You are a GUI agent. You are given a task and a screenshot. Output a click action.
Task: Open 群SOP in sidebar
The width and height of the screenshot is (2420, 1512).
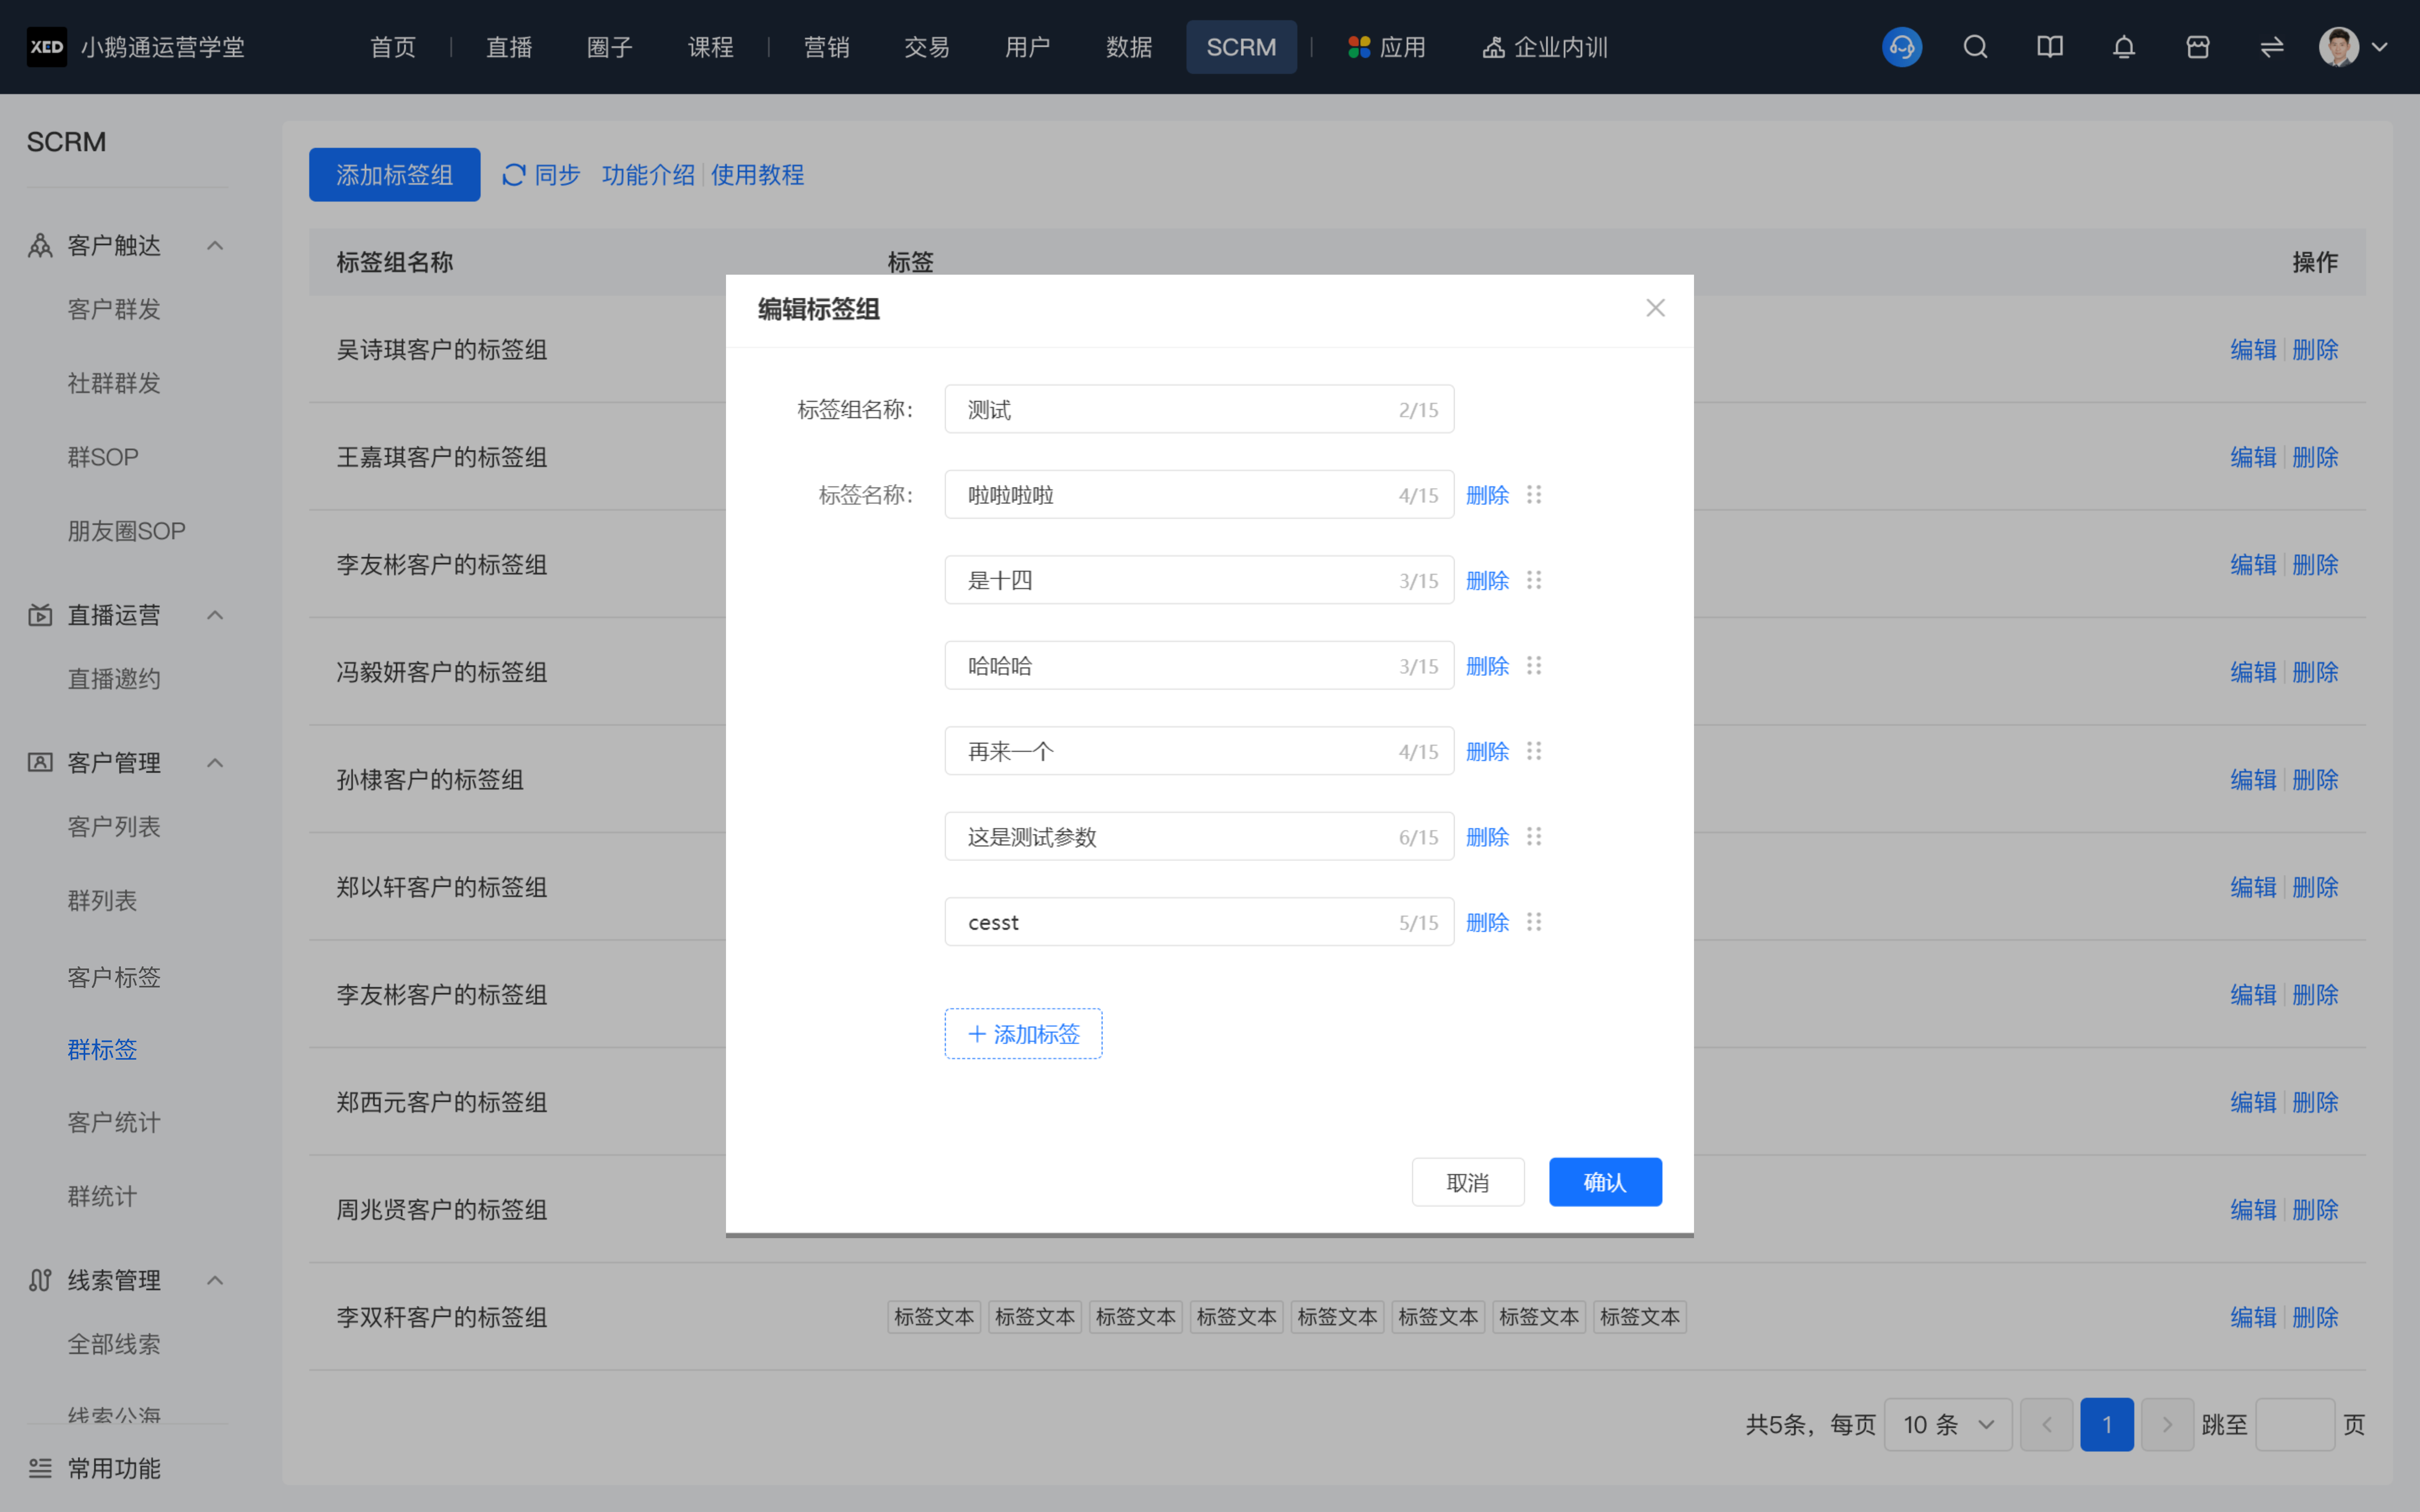click(103, 457)
